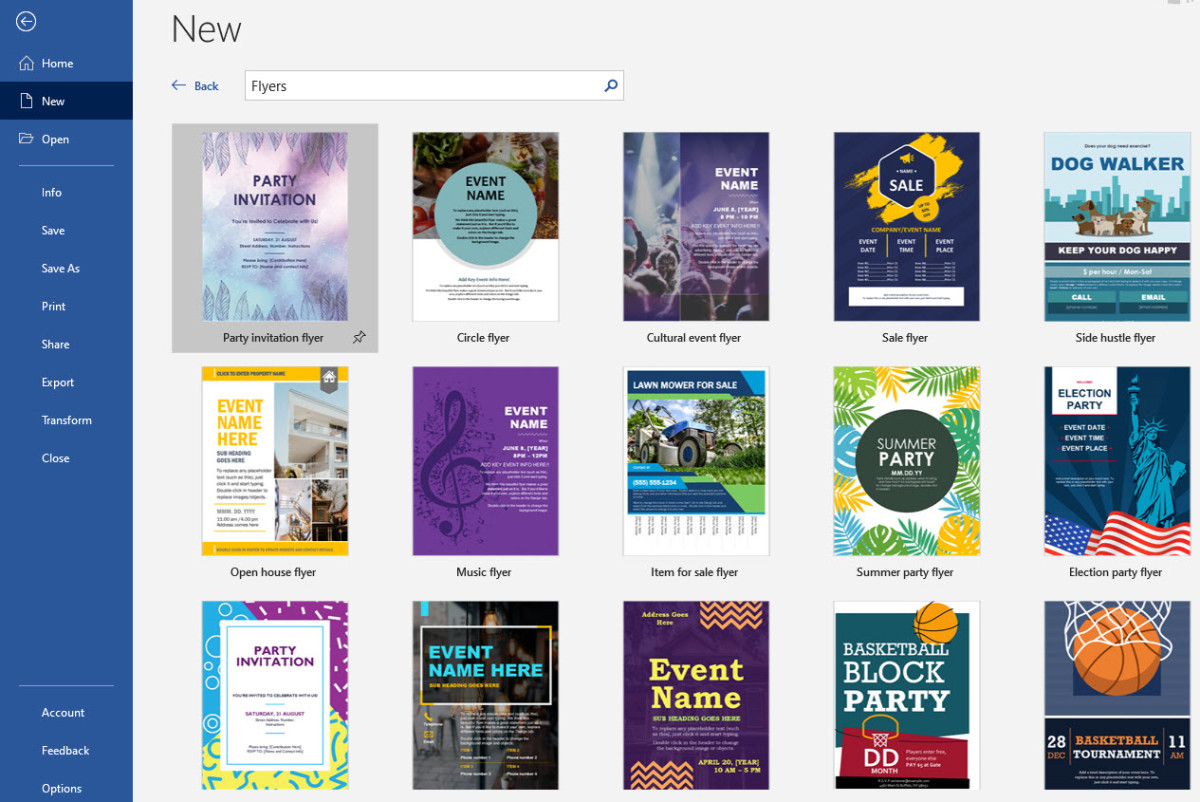Viewport: 1200px width, 802px height.
Task: Pick the Election party flyer template
Action: click(x=1116, y=461)
